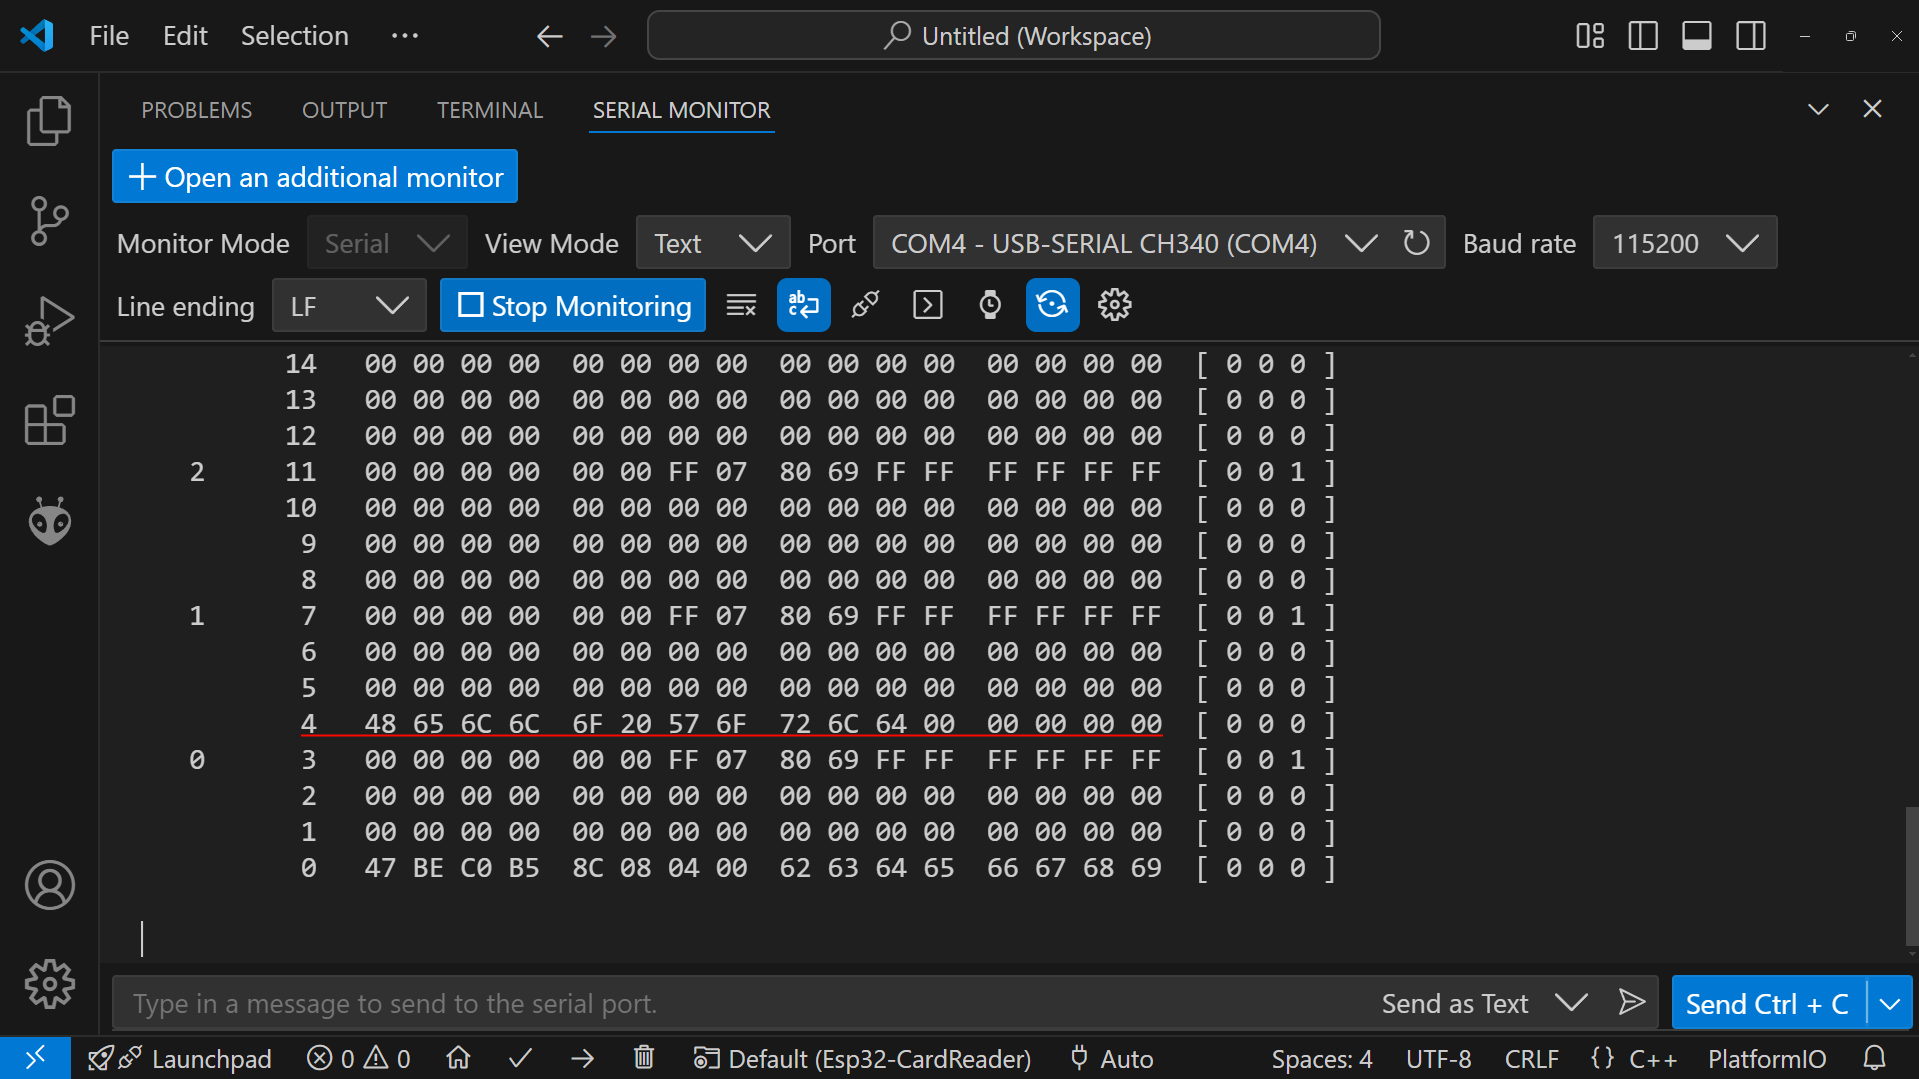Click the CRLF line ending indicator

[1531, 1058]
